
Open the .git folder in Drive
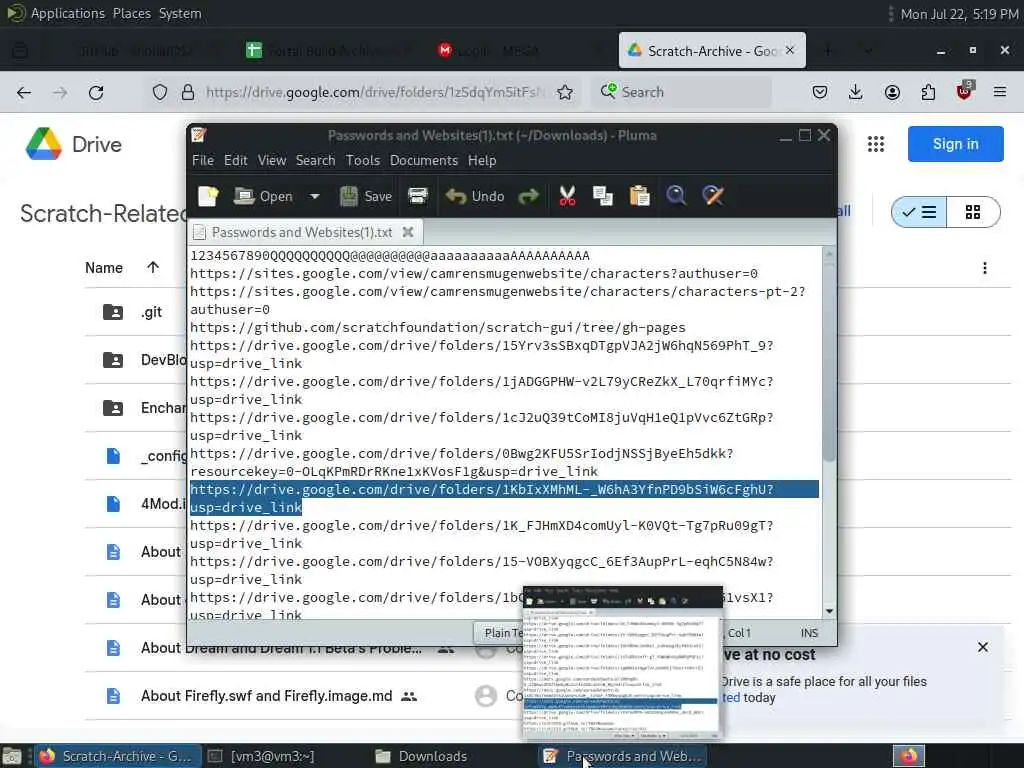pyautogui.click(x=152, y=312)
